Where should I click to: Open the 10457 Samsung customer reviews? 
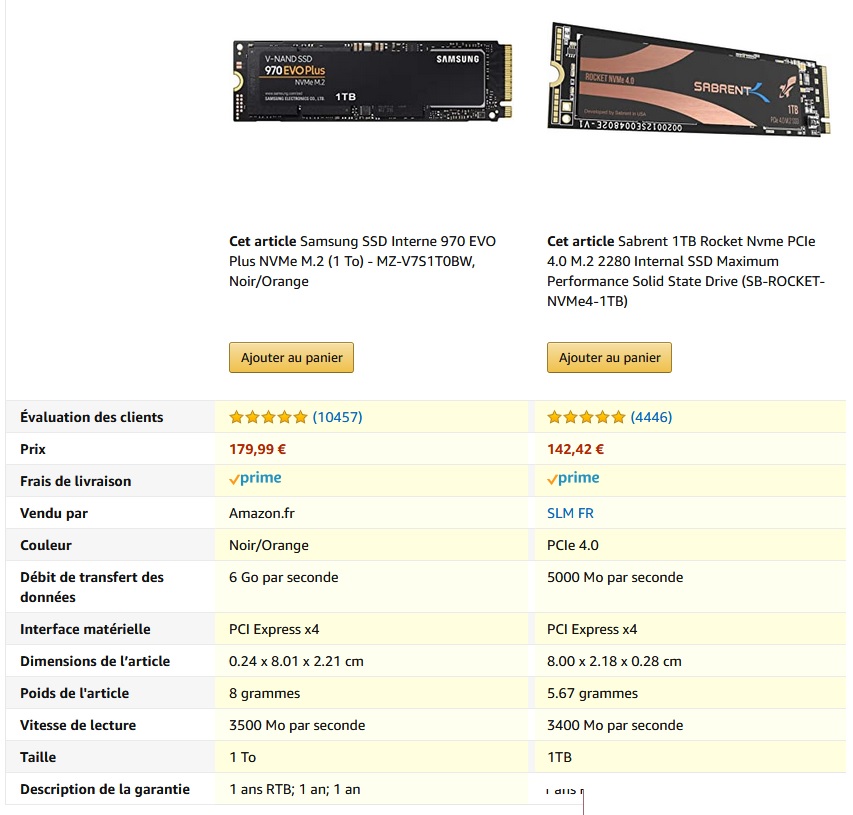click(x=337, y=417)
